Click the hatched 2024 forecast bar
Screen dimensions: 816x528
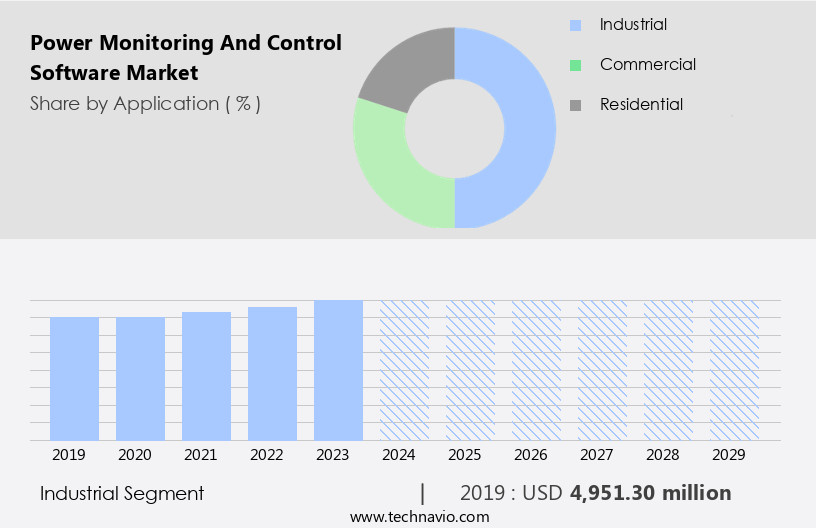404,370
